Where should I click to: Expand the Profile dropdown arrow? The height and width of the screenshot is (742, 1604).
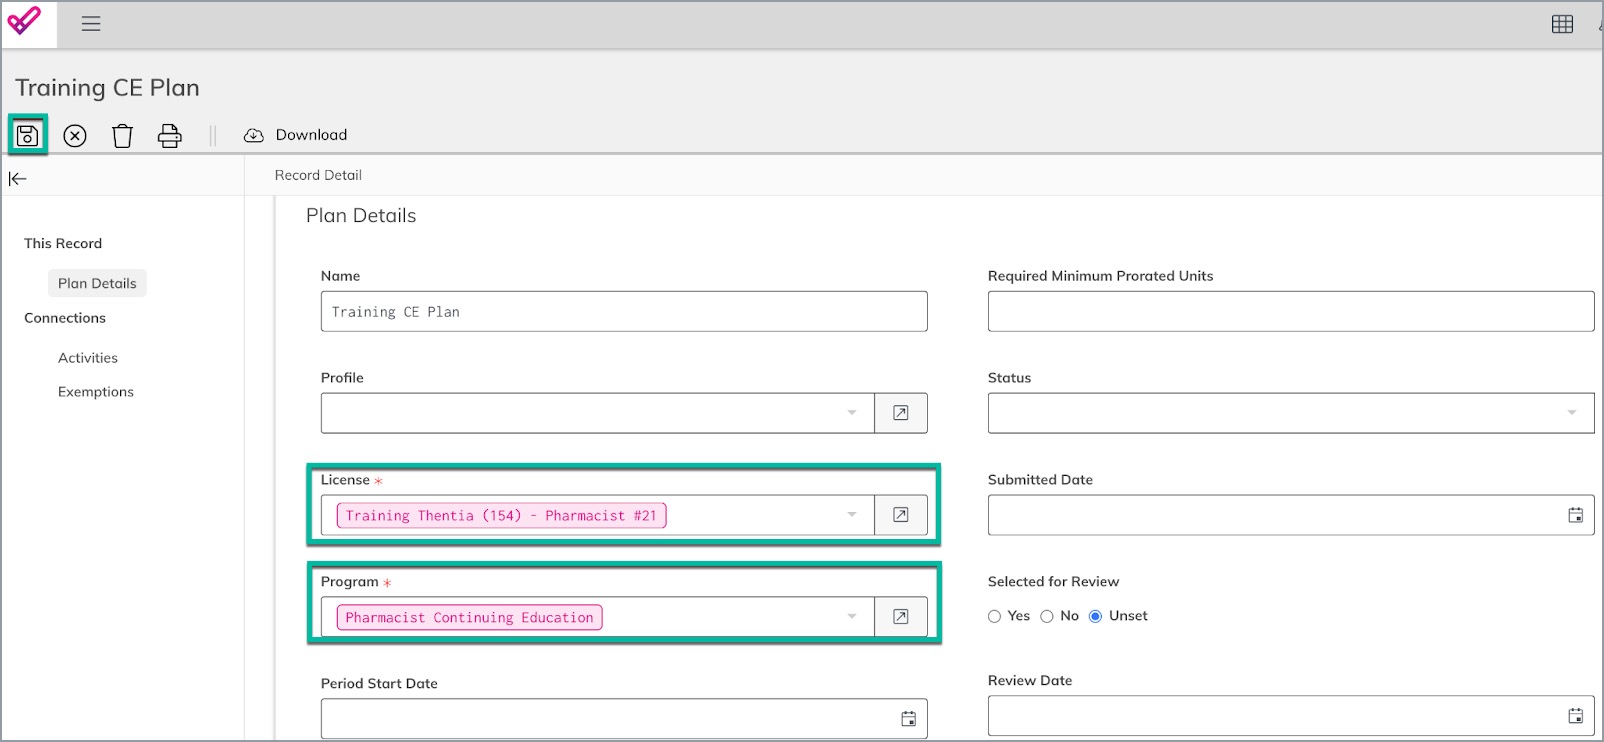coord(852,413)
